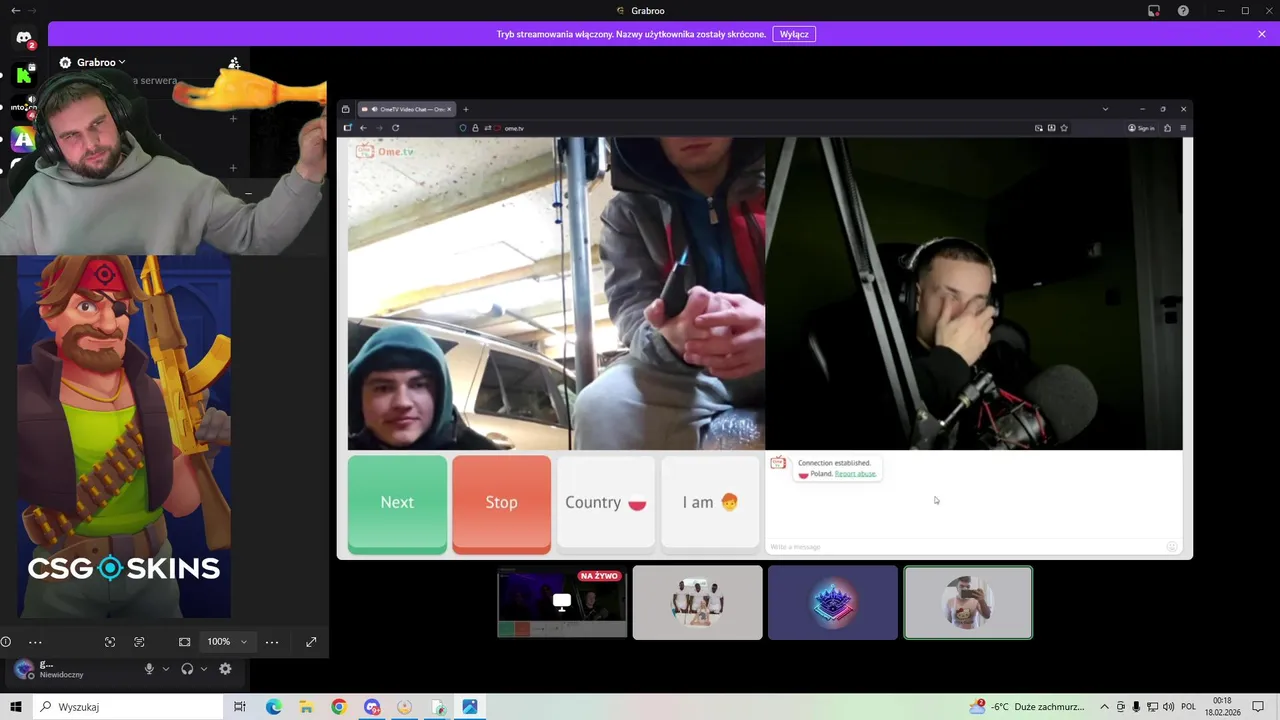Open Discord user settings gear
The height and width of the screenshot is (720, 1280).
coord(225,669)
